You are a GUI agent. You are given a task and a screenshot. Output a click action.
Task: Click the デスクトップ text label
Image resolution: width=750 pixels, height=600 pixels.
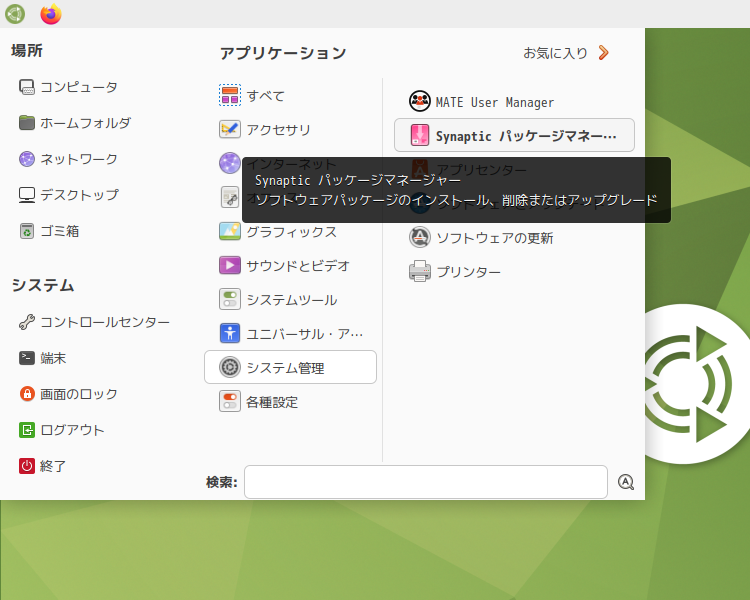79,195
